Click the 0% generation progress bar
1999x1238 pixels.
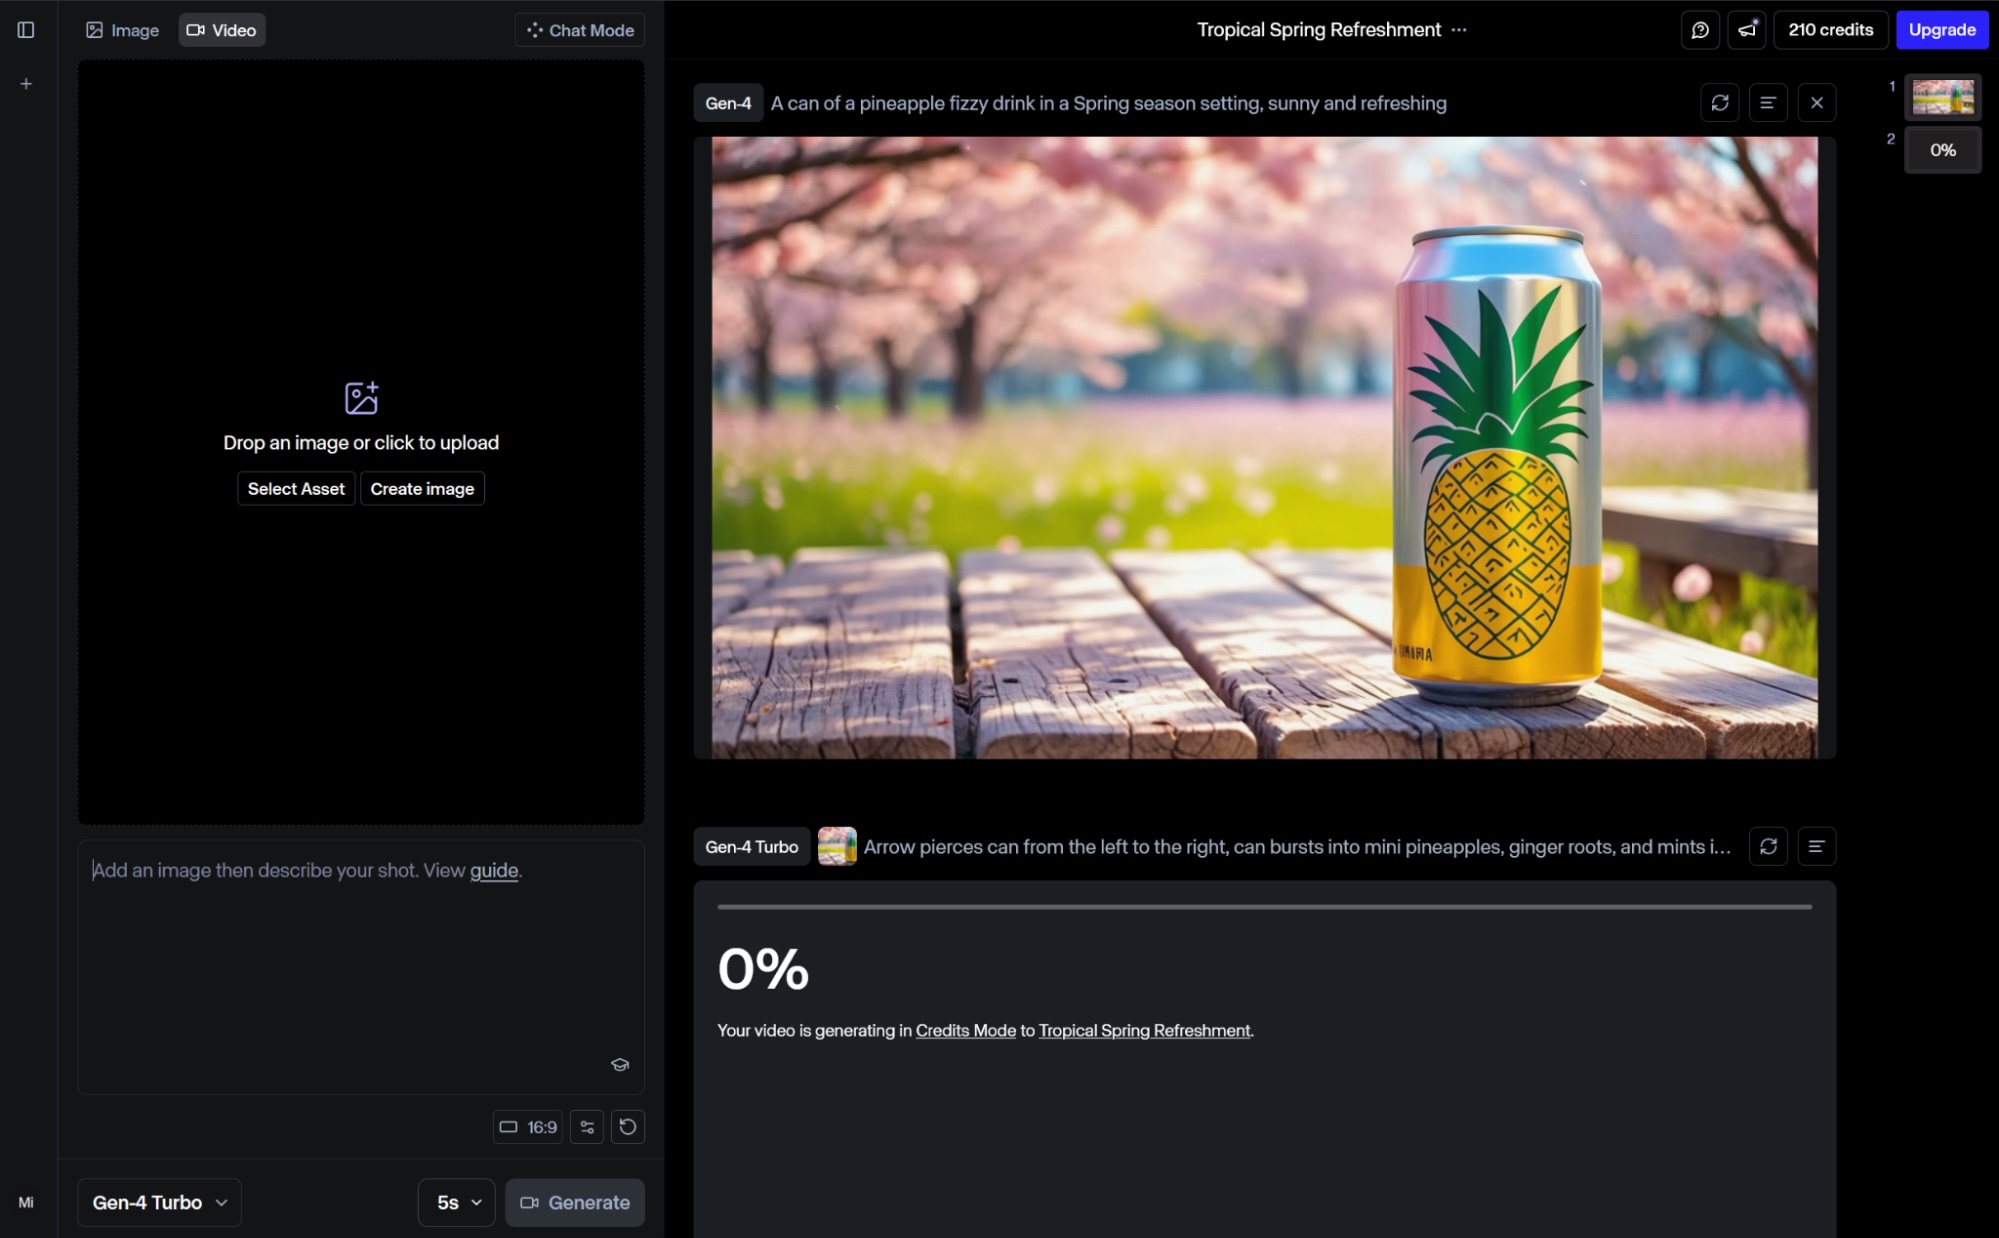pos(1263,907)
